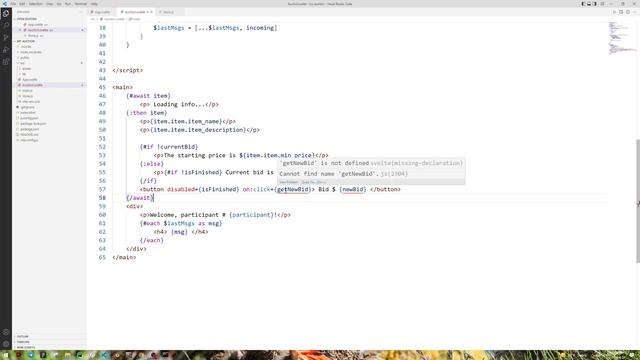
Task: Click the newBid variable on line 57
Action: [353, 189]
